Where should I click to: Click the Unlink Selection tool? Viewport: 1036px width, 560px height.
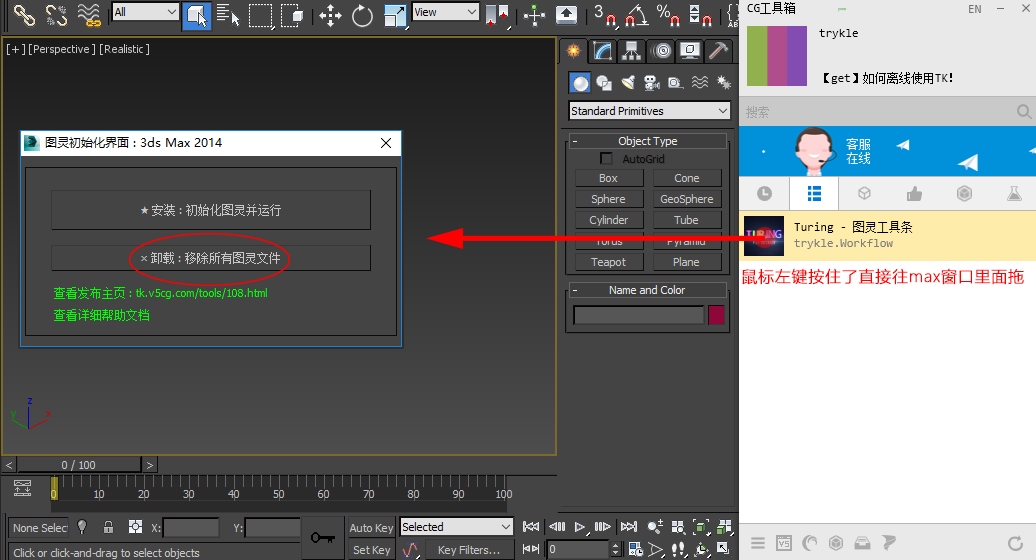pos(56,15)
